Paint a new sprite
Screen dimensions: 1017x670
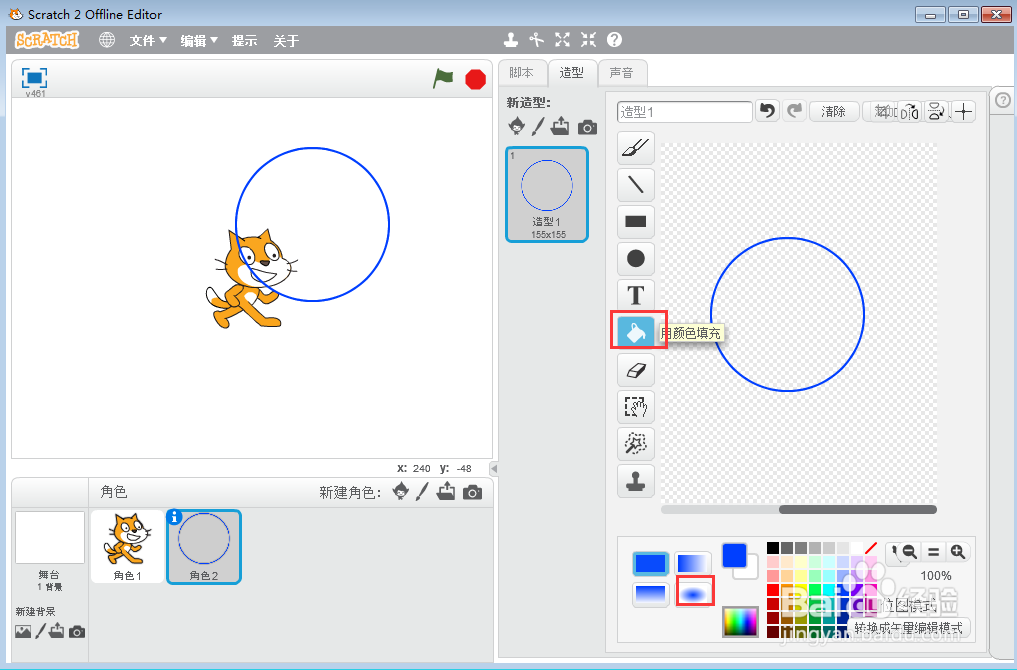pyautogui.click(x=422, y=492)
